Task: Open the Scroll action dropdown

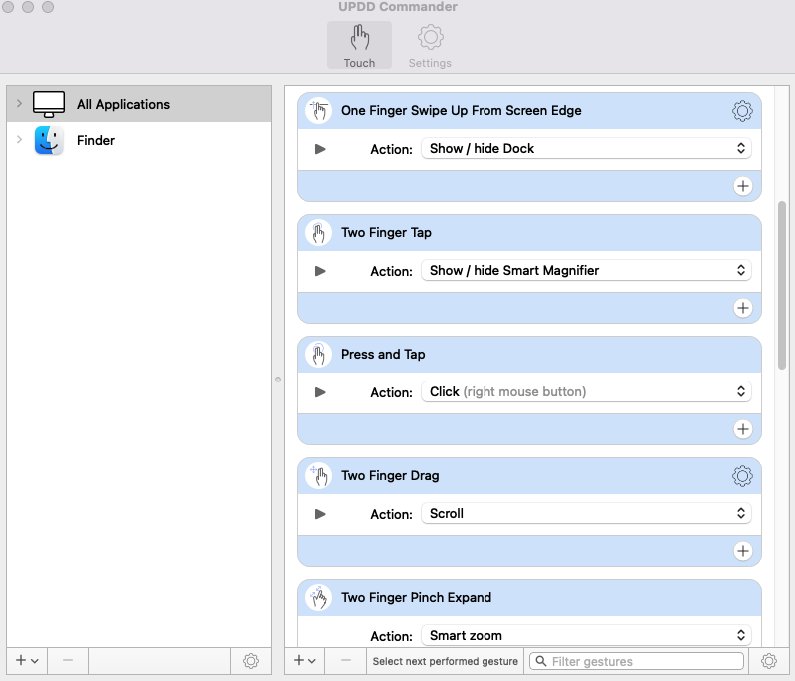Action: point(586,514)
